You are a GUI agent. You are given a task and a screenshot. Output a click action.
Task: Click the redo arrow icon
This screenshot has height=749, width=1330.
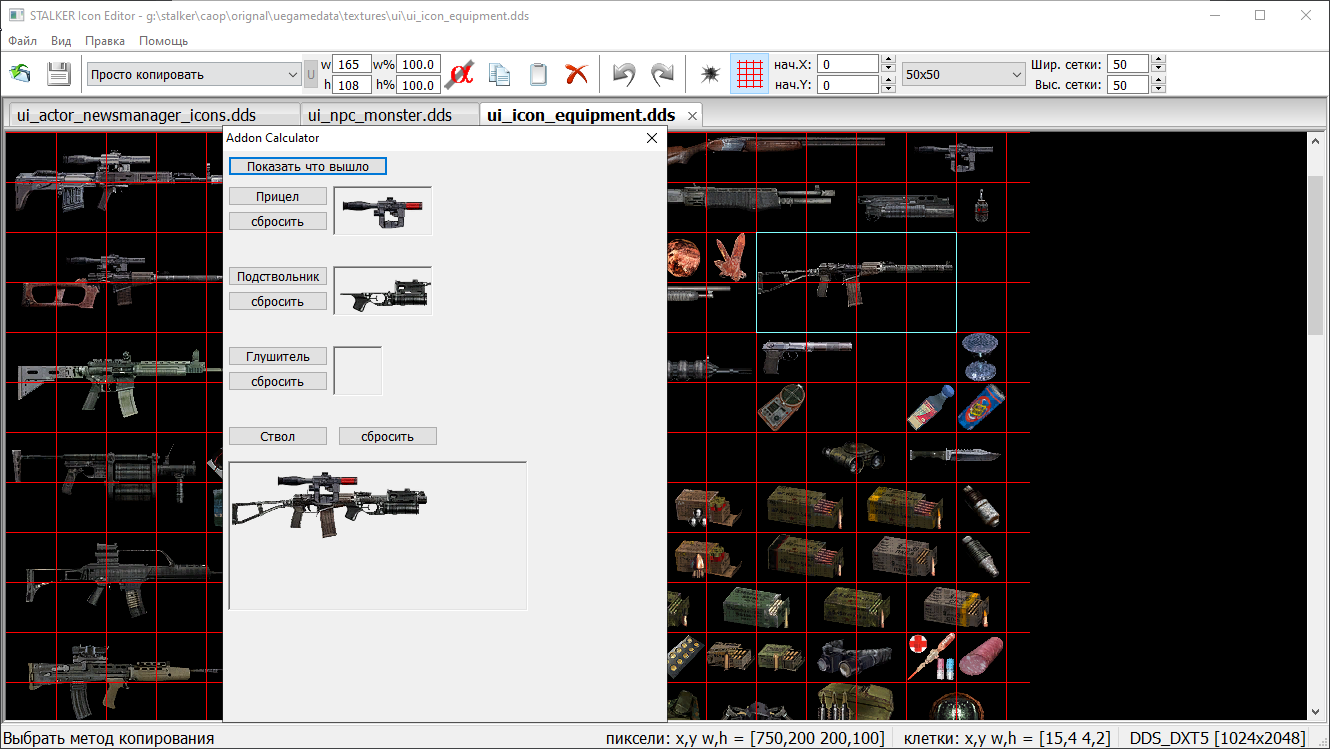point(662,74)
